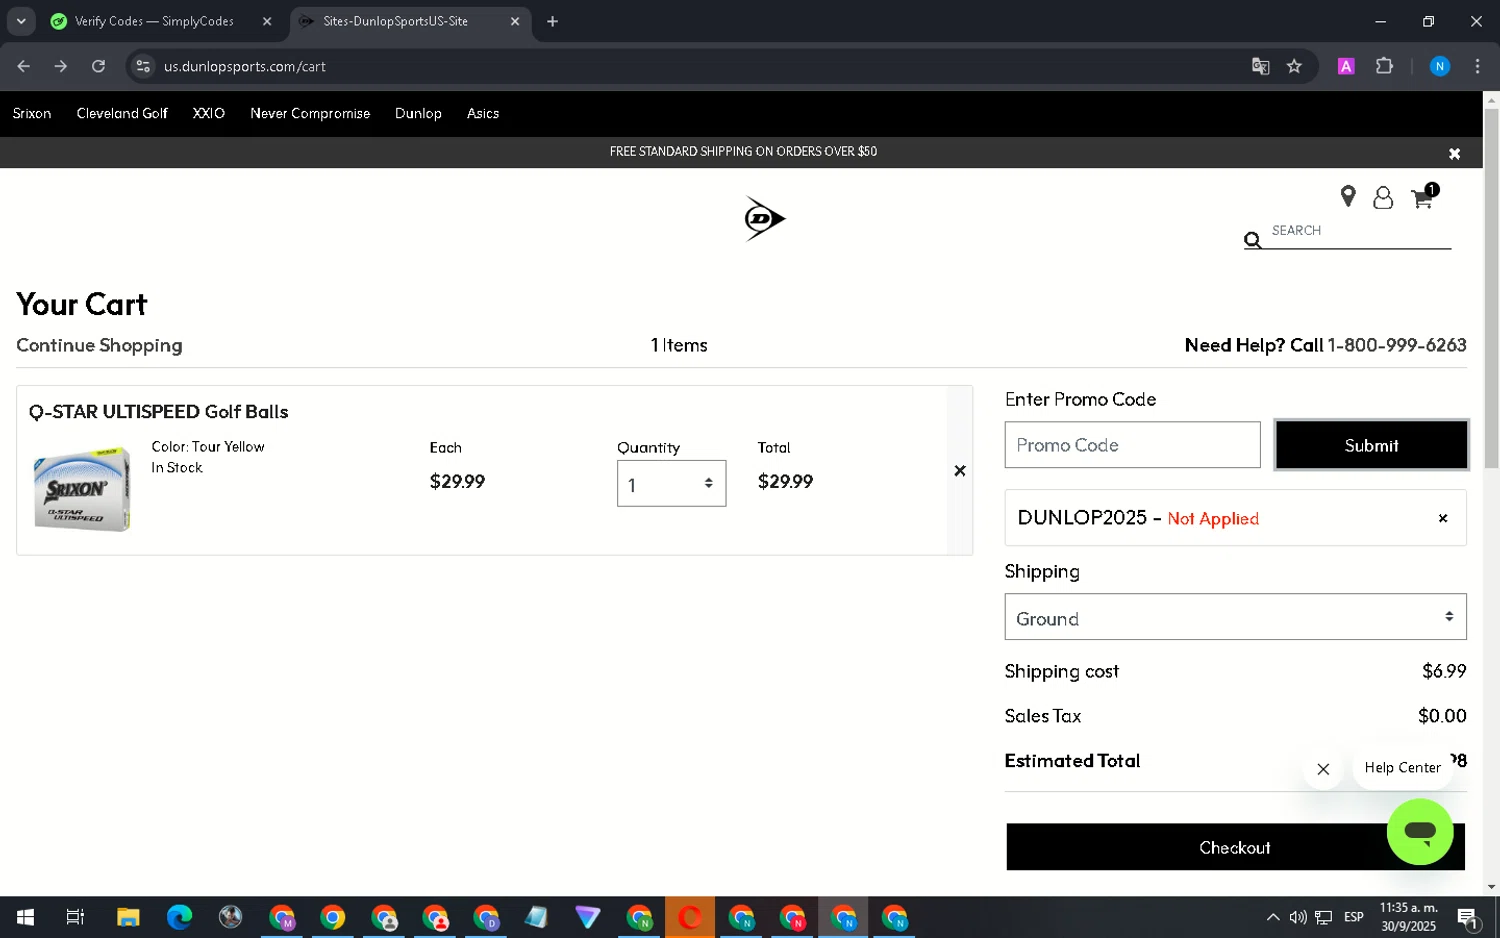Open a new browser tab
1500x938 pixels.
(552, 21)
